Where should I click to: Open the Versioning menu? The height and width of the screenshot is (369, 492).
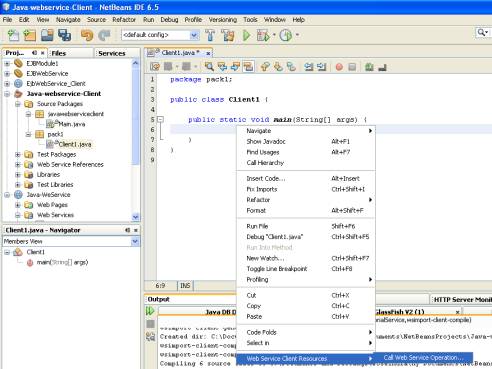tap(223, 20)
